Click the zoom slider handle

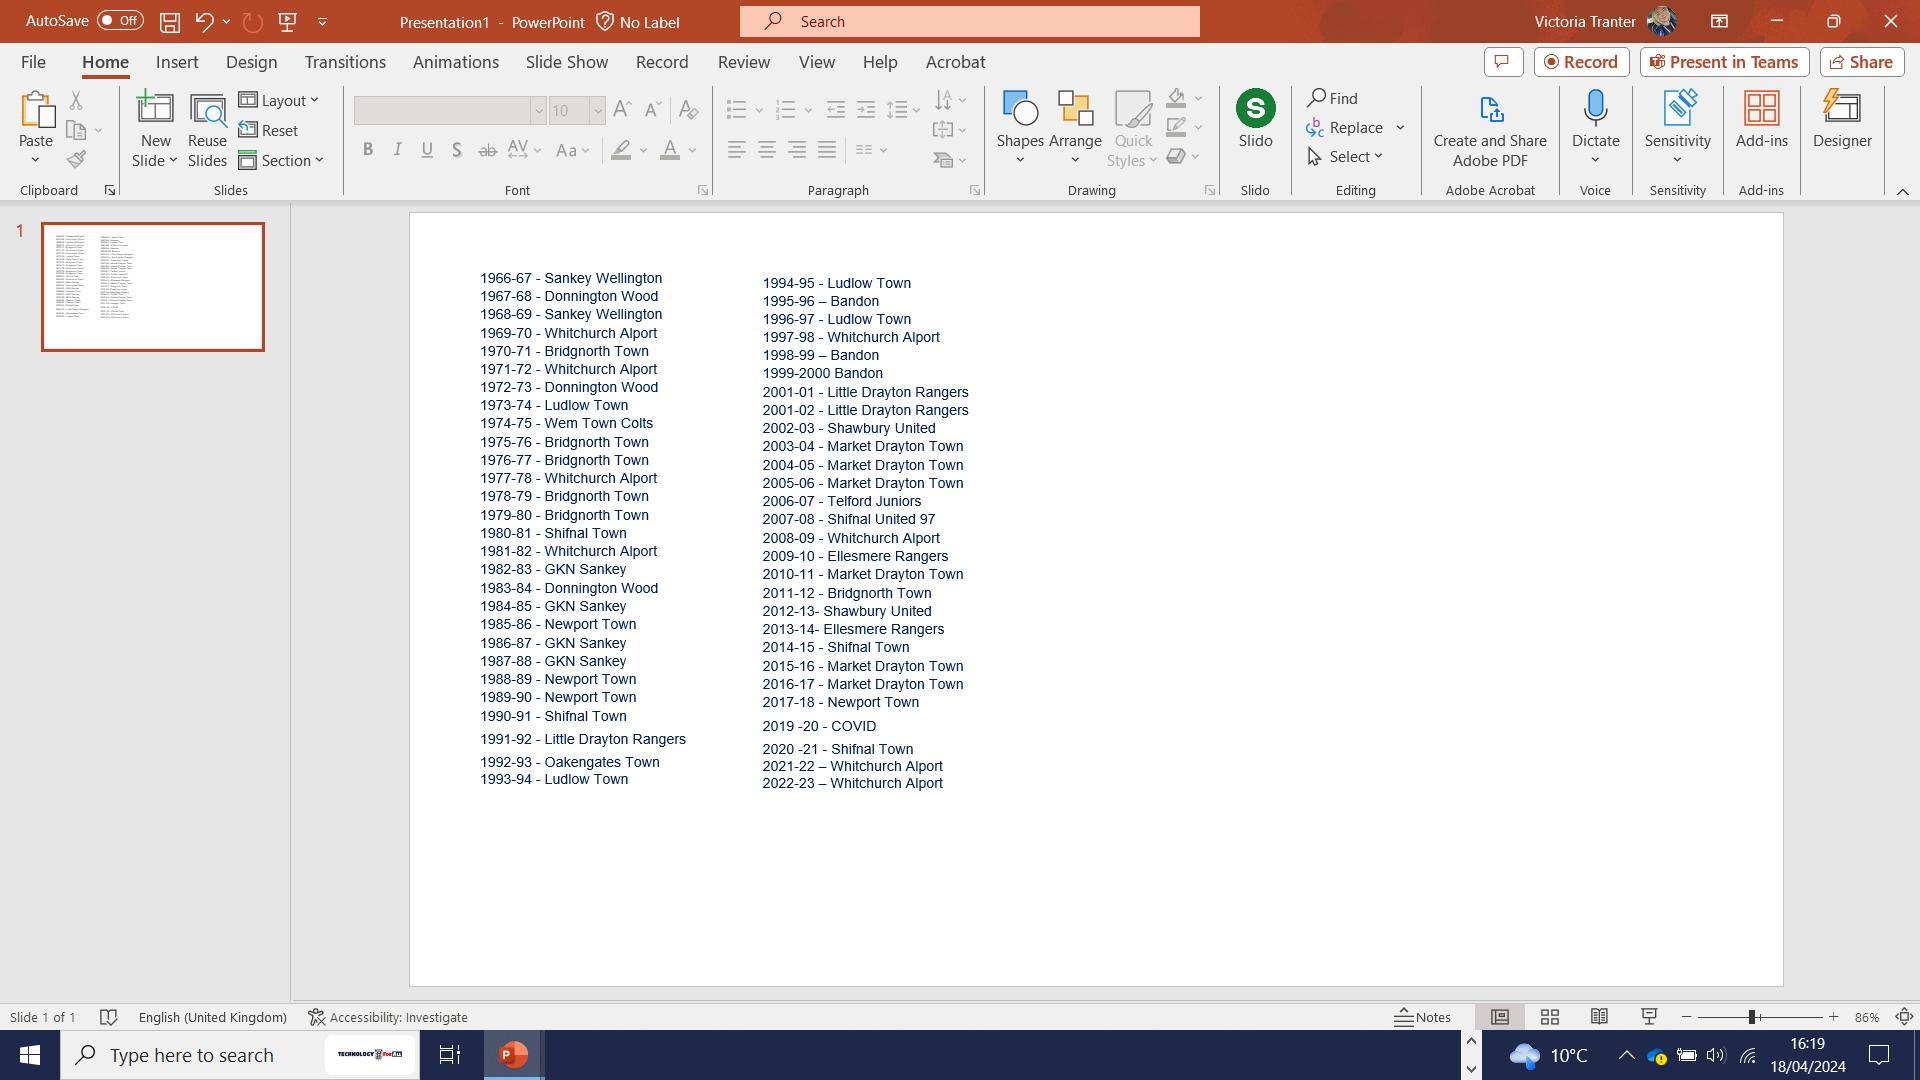pyautogui.click(x=1751, y=1017)
